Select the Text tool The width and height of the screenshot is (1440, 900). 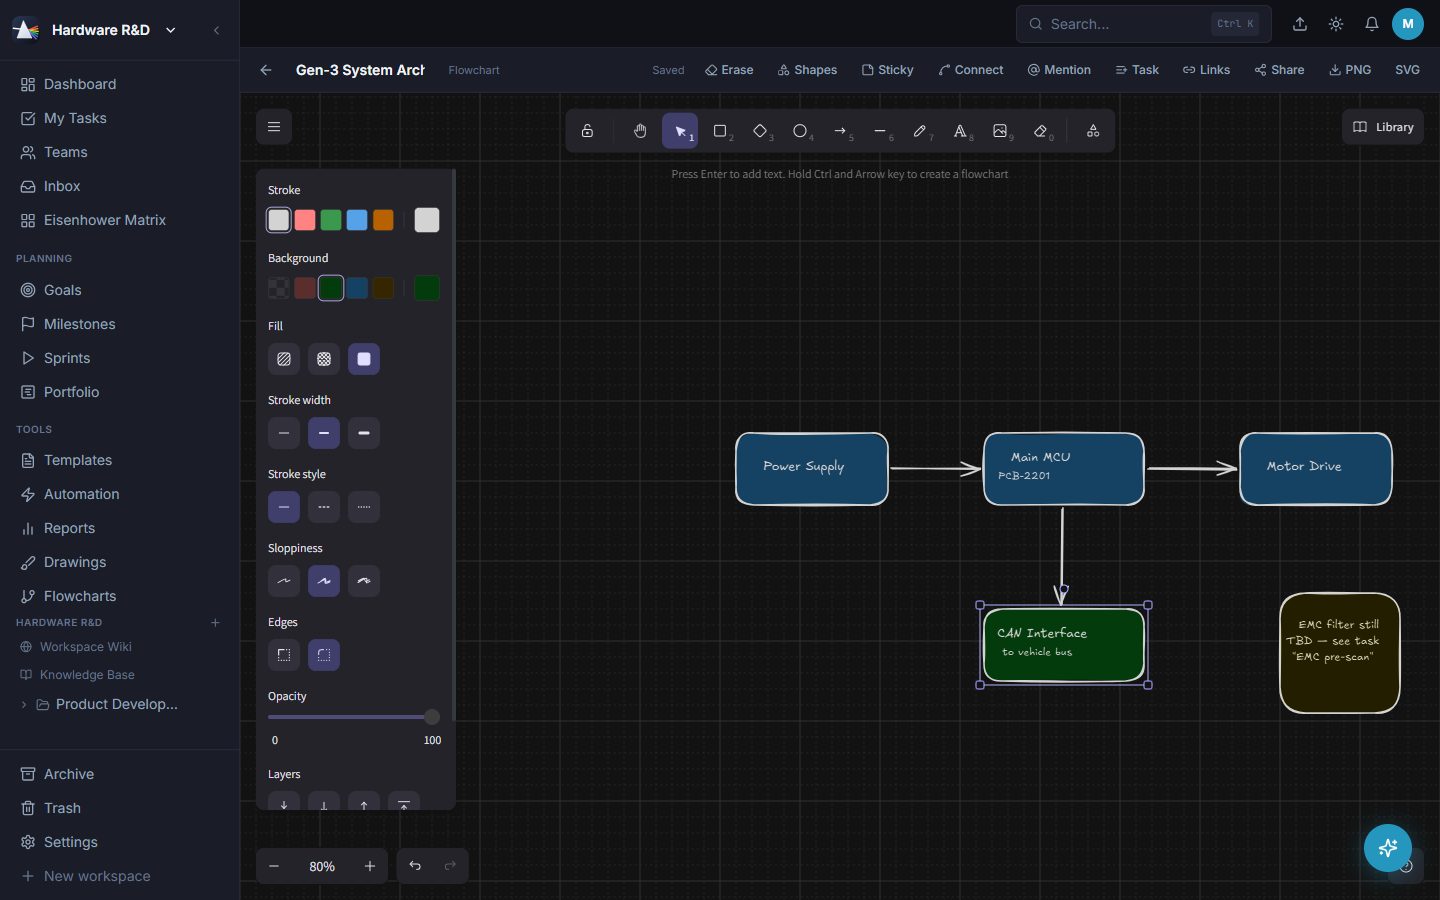pyautogui.click(x=960, y=131)
